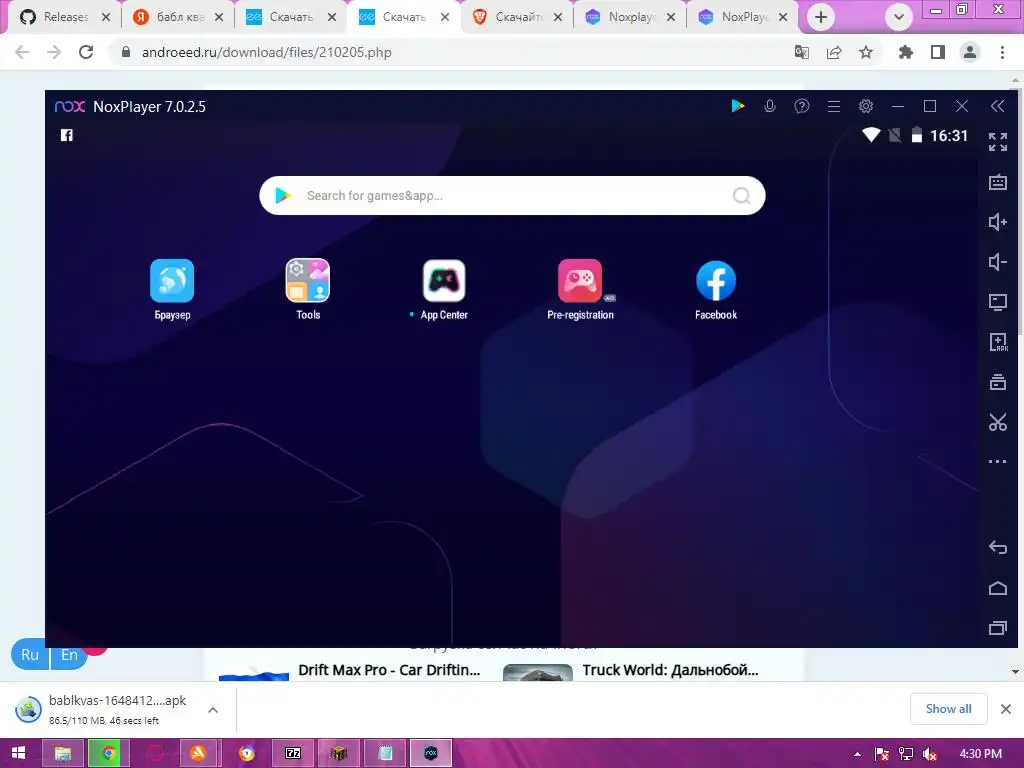Click the Android back button in NoxPlayer
This screenshot has width=1024, height=768.
tap(997, 547)
